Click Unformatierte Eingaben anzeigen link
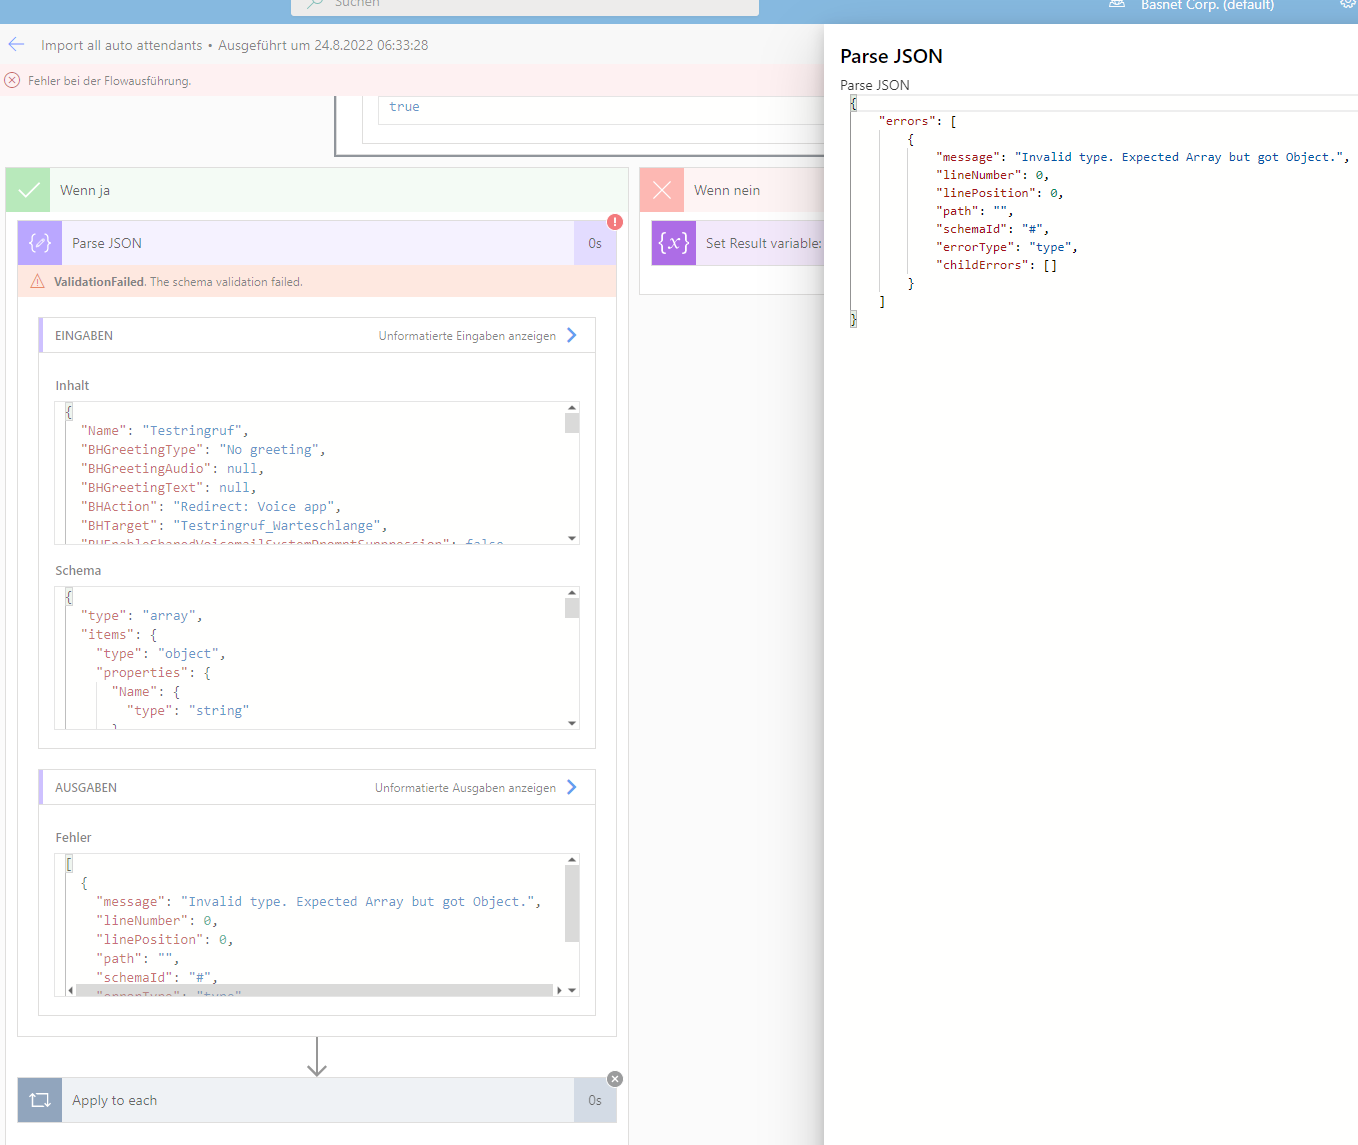This screenshot has width=1358, height=1145. (x=467, y=336)
